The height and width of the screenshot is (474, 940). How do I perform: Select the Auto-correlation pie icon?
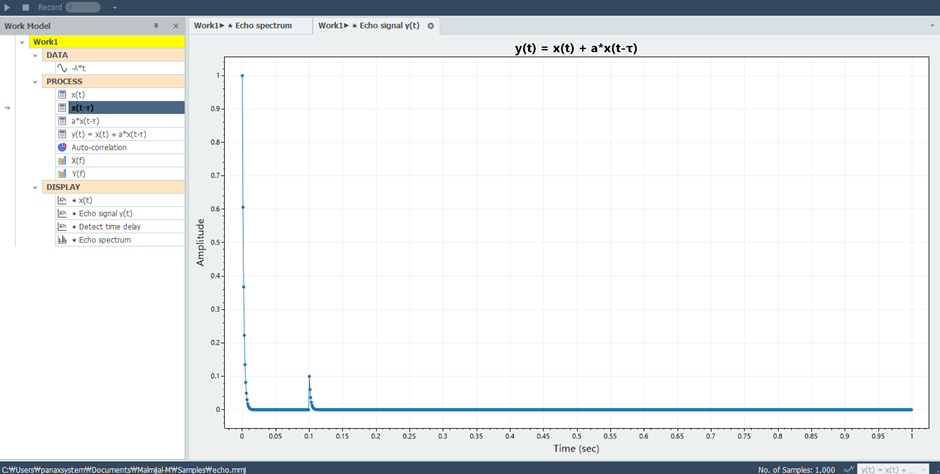click(62, 147)
